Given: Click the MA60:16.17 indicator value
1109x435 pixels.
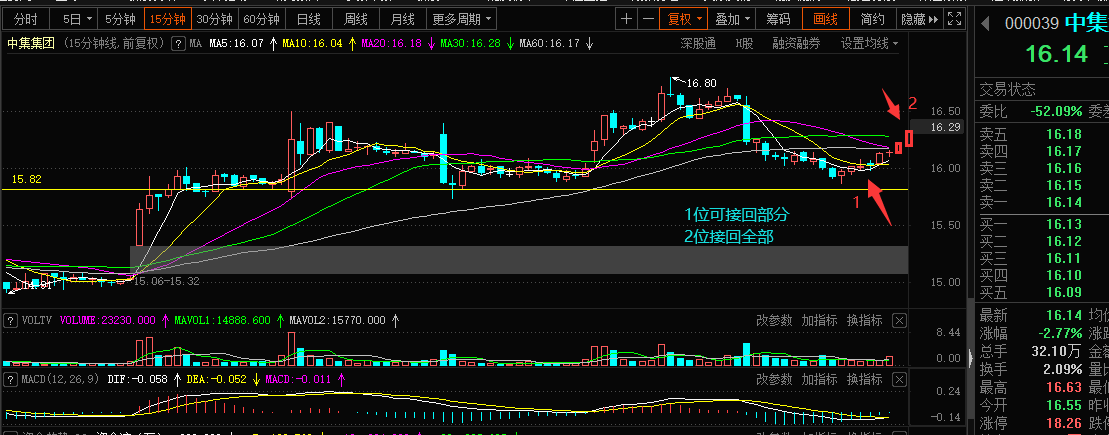Looking at the screenshot, I should coord(550,44).
